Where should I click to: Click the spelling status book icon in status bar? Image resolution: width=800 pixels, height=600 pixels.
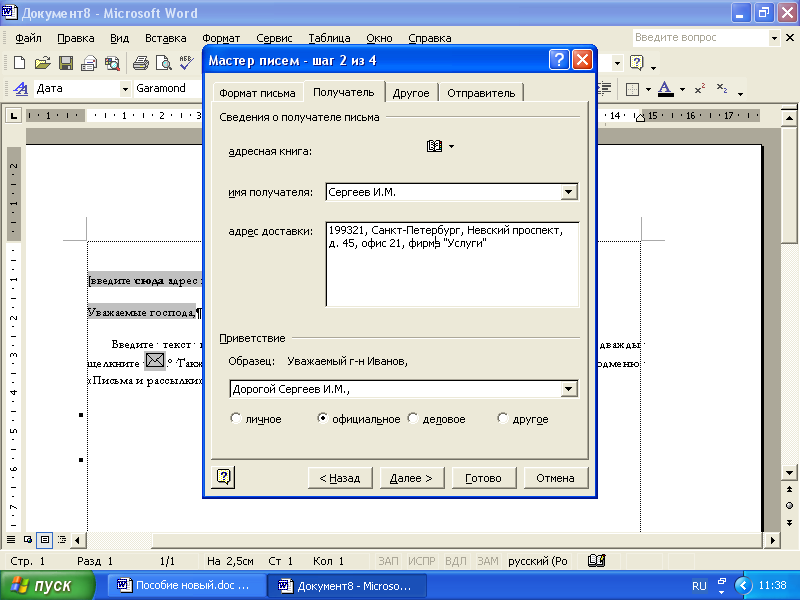coord(596,561)
